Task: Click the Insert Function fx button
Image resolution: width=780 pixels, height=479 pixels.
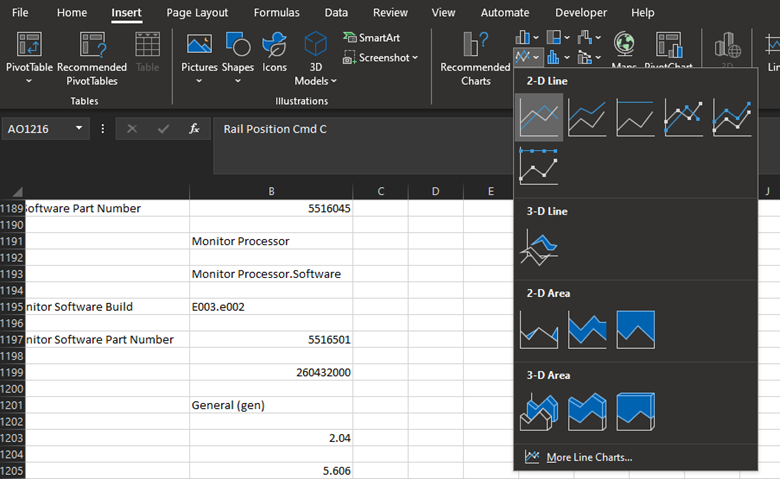Action: 195,129
